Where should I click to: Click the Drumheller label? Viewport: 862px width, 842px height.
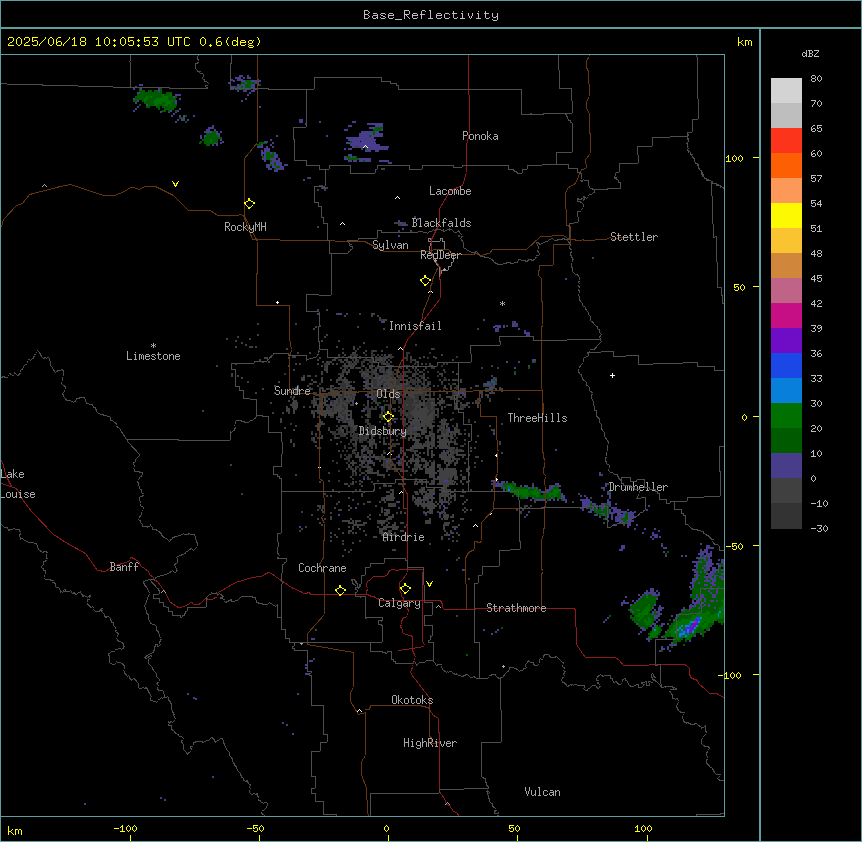[638, 487]
